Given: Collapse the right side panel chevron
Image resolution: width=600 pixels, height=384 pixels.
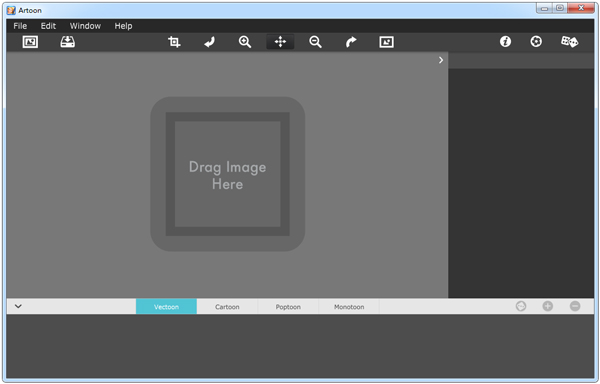Looking at the screenshot, I should point(441,60).
